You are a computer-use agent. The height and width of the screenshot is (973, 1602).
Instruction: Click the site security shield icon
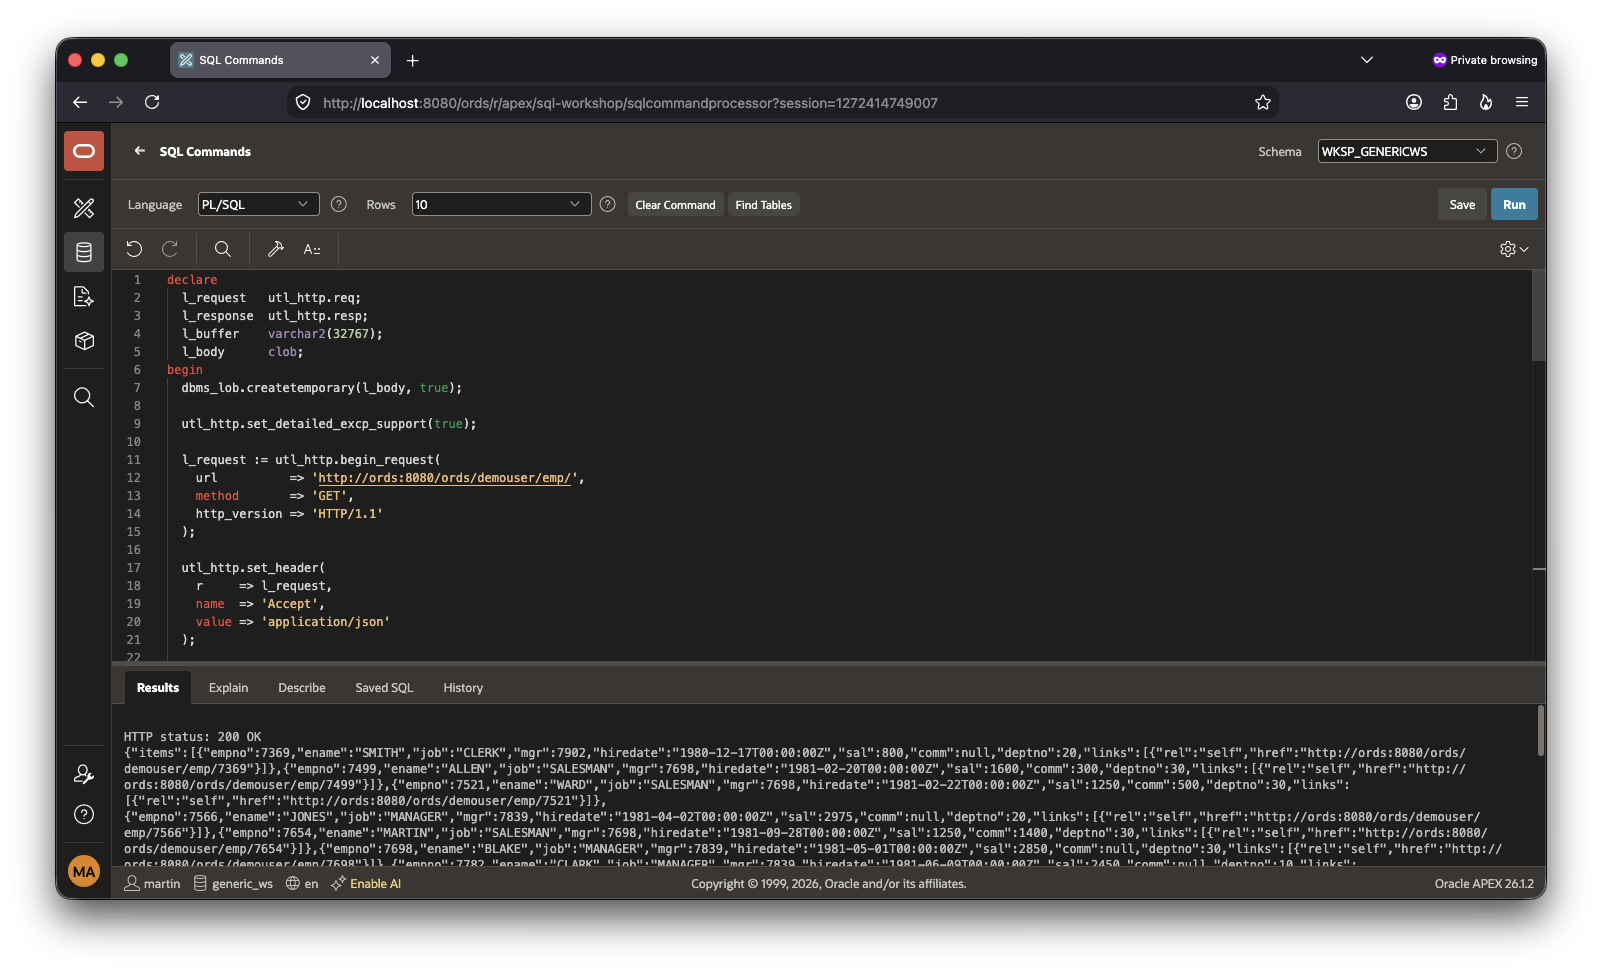(303, 102)
